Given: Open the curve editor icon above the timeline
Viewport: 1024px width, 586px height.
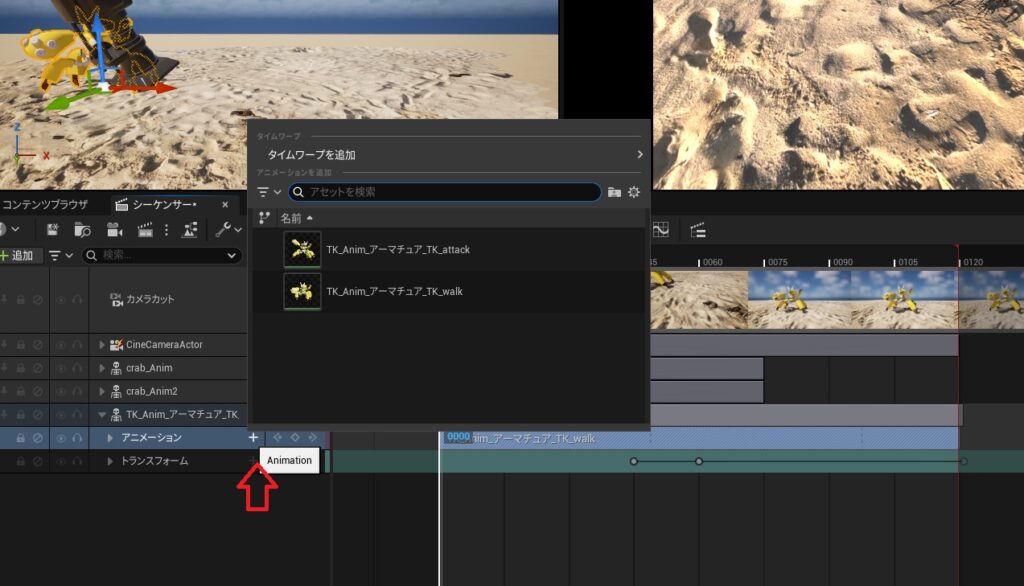Looking at the screenshot, I should 661,230.
